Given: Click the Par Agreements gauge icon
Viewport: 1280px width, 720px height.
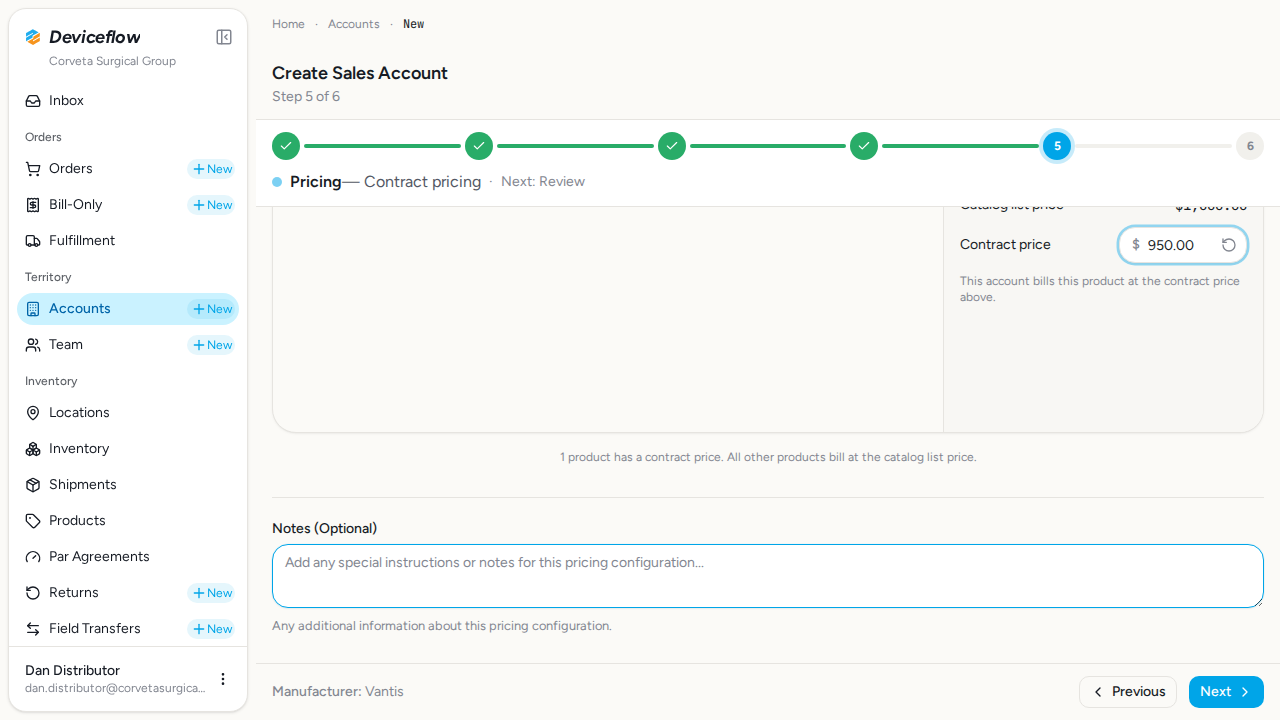Looking at the screenshot, I should pyautogui.click(x=33, y=557).
